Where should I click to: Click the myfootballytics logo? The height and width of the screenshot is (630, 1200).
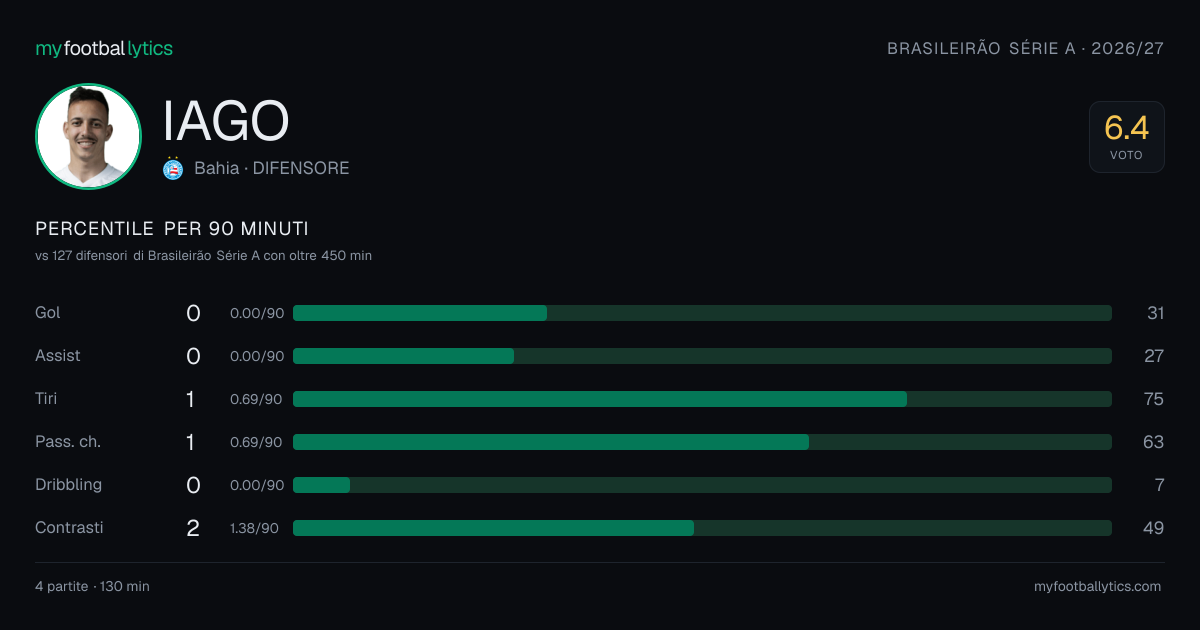[x=104, y=48]
